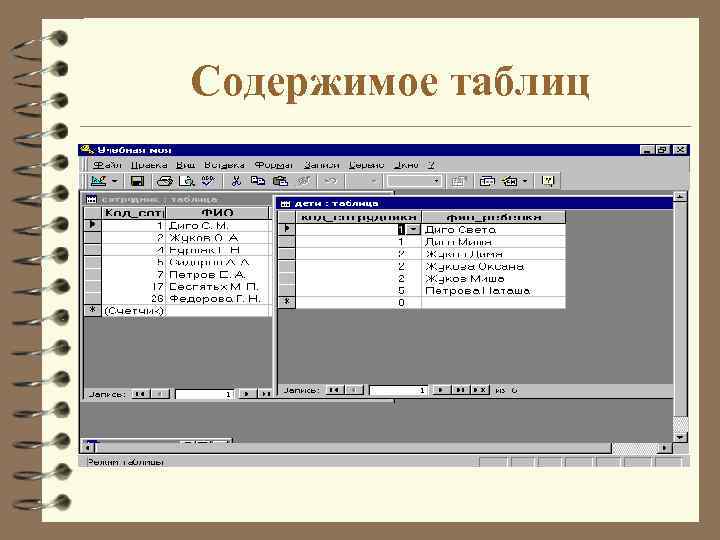Viewport: 720px width, 540px height.
Task: Go to previous record in сотрудник table
Action: click(x=160, y=394)
